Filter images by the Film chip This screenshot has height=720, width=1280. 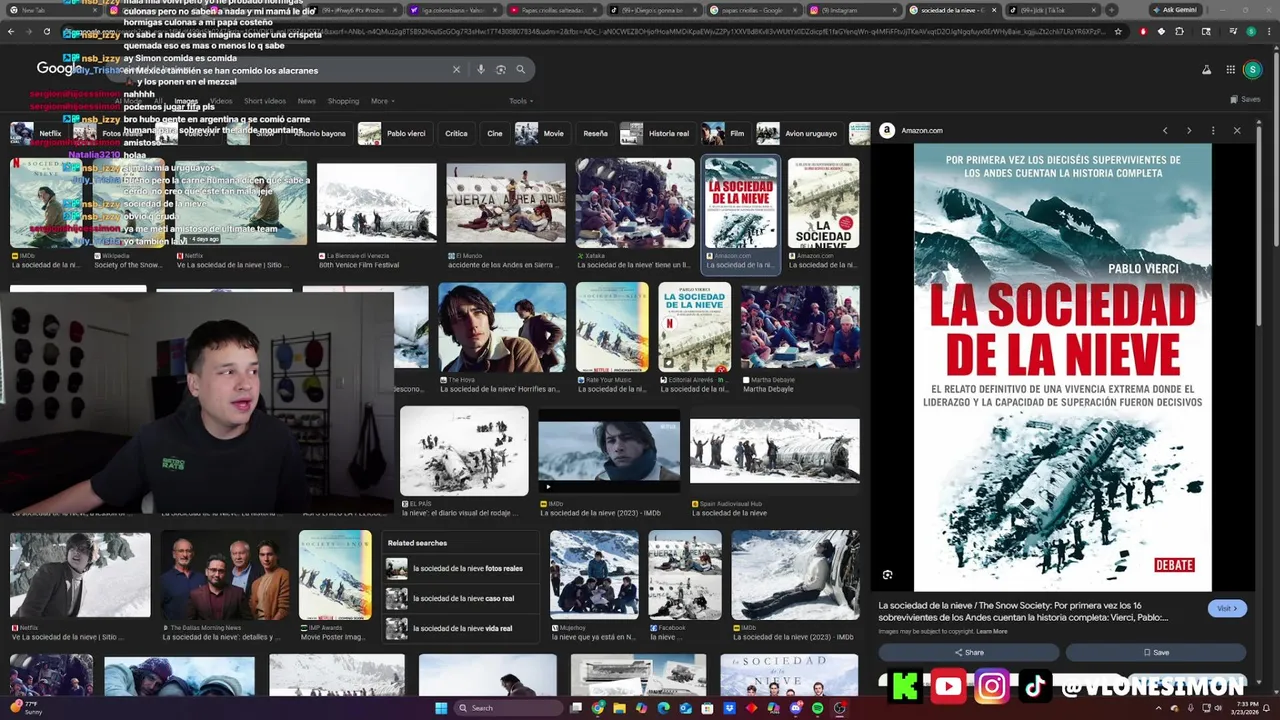tap(725, 133)
